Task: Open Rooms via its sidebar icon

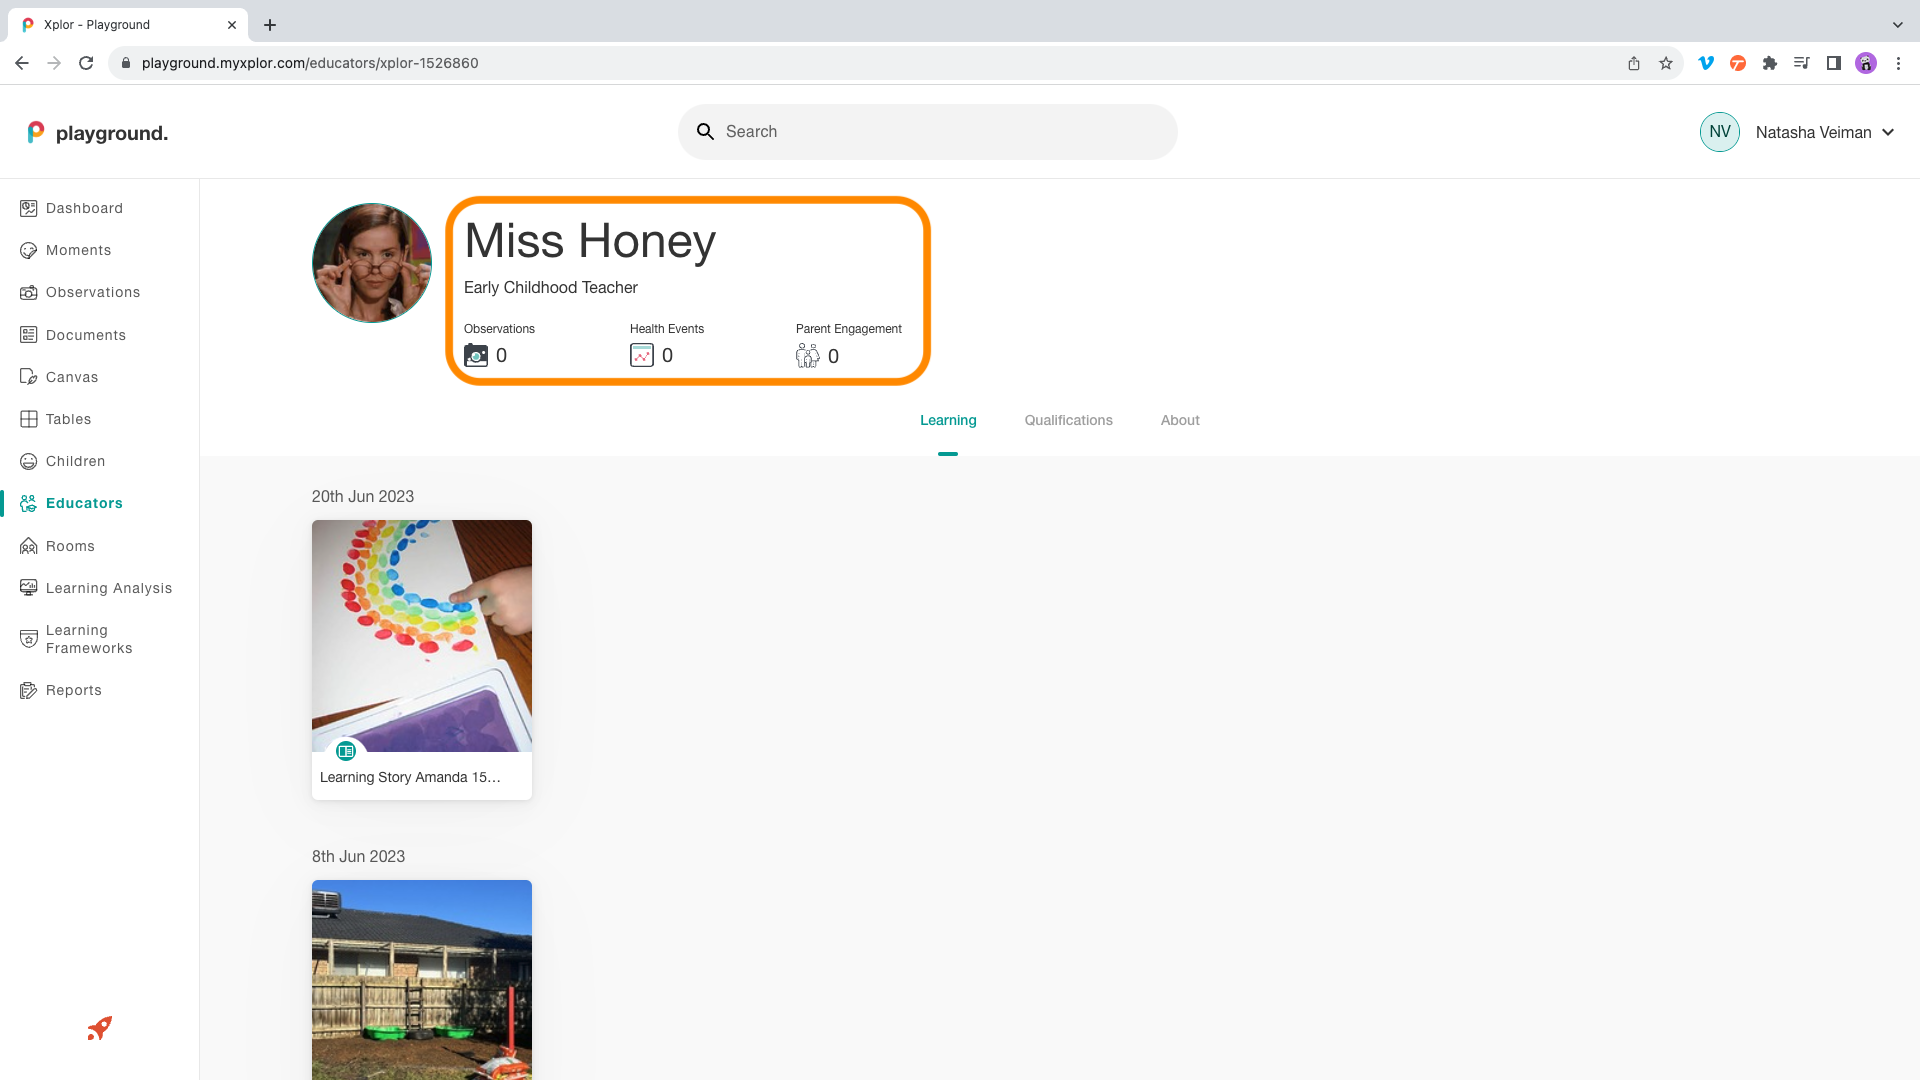Action: coord(28,546)
